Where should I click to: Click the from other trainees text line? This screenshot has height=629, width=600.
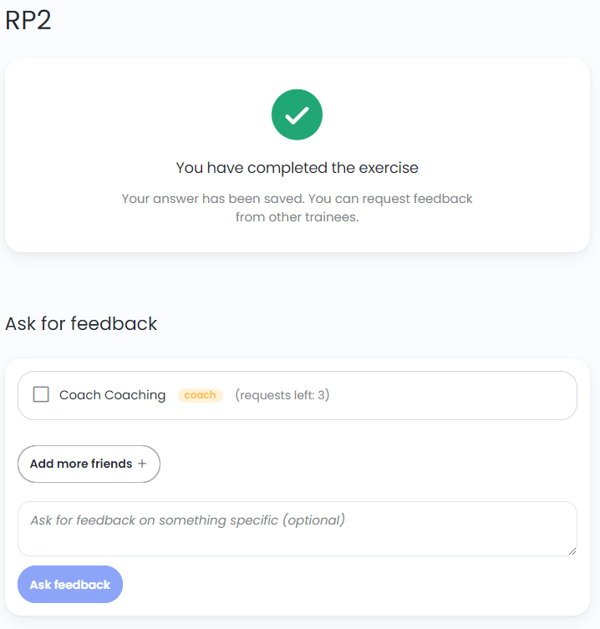[x=297, y=217]
